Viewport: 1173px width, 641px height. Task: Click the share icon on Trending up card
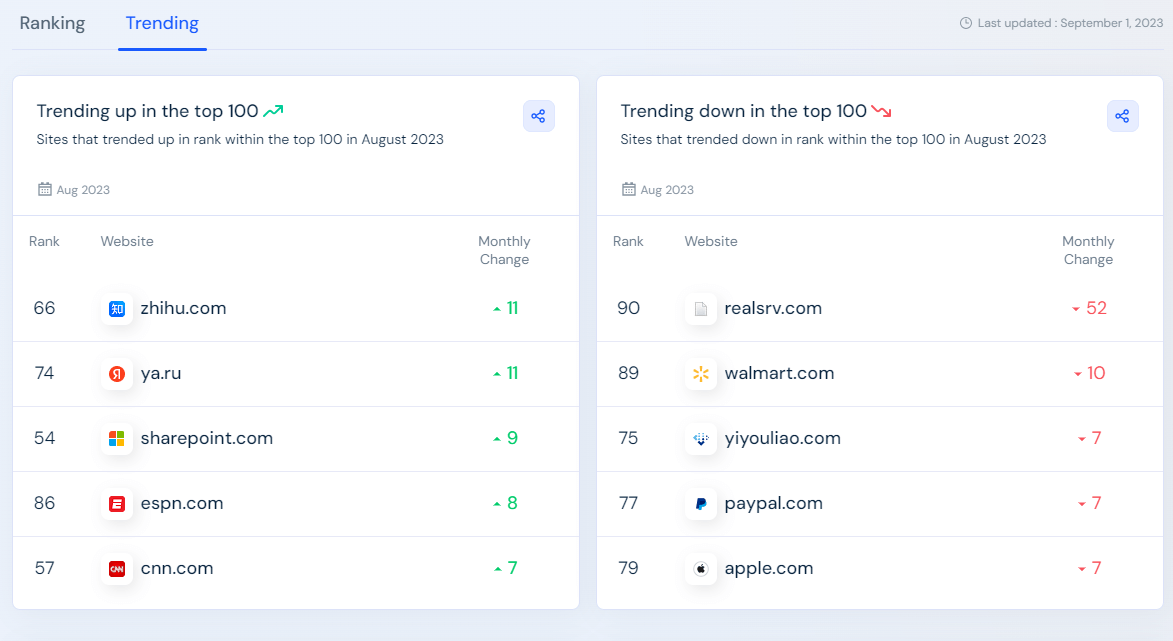tap(538, 116)
